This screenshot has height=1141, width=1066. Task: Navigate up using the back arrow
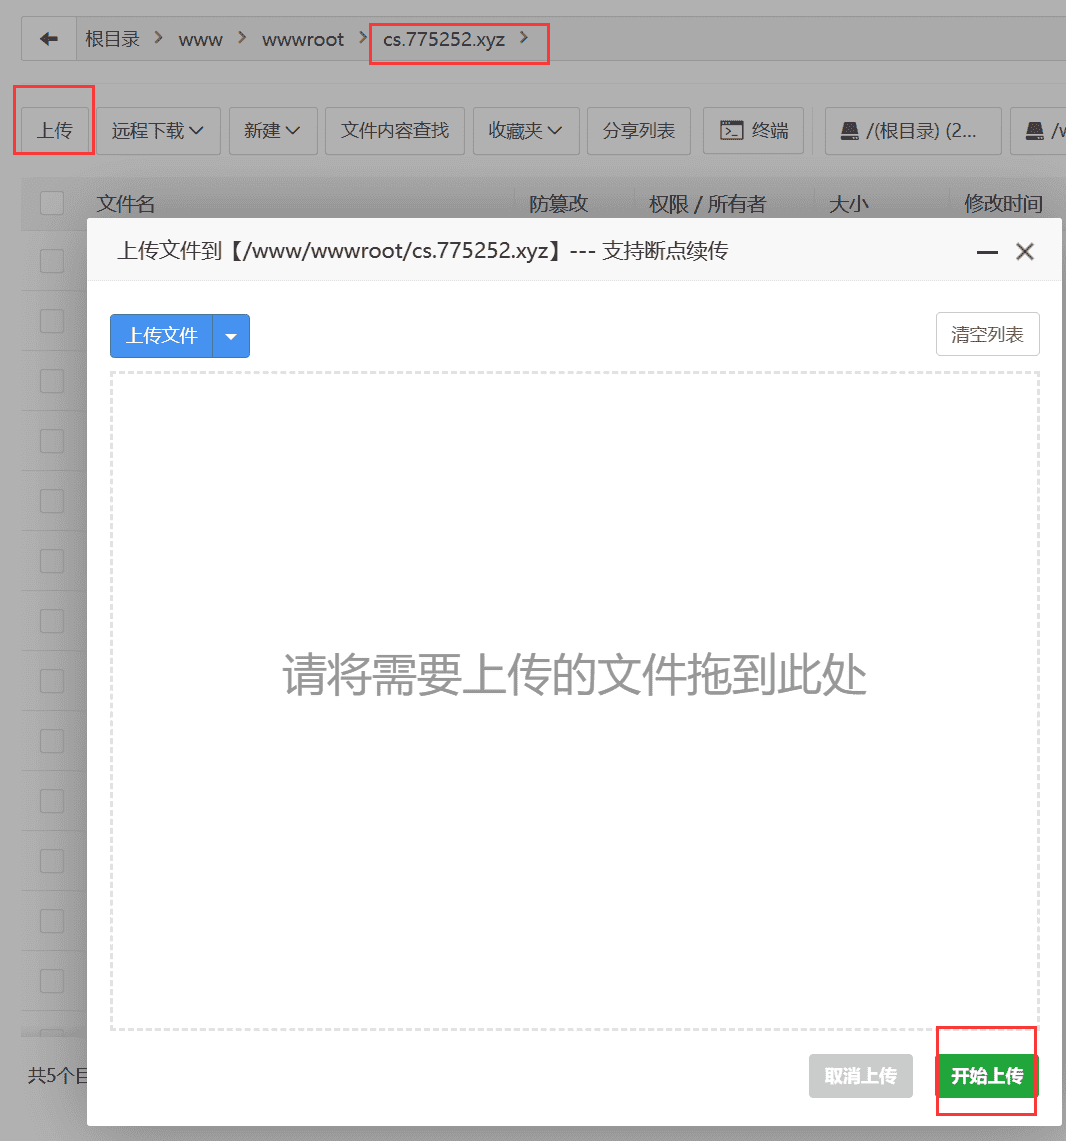point(48,38)
